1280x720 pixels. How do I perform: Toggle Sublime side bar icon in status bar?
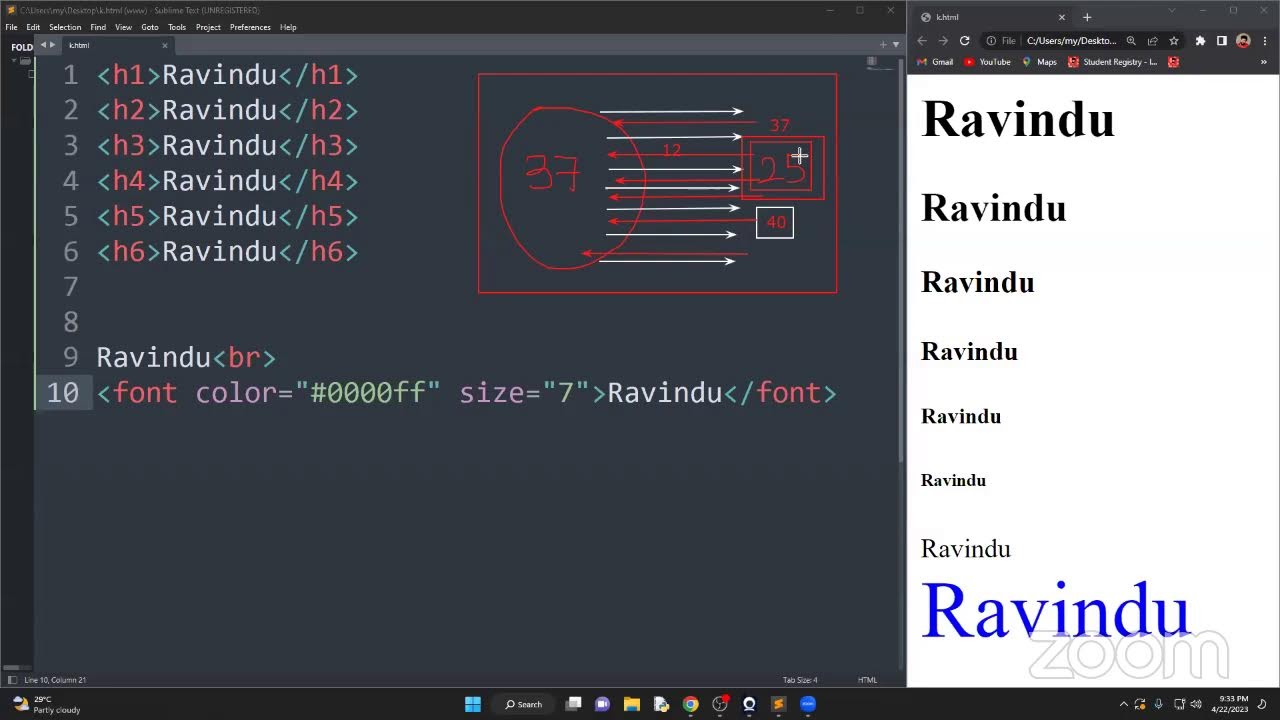tap(12, 680)
